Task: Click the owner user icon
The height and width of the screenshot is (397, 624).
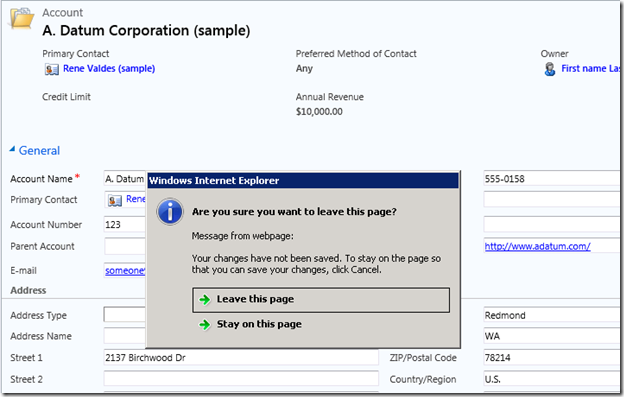Action: click(550, 69)
